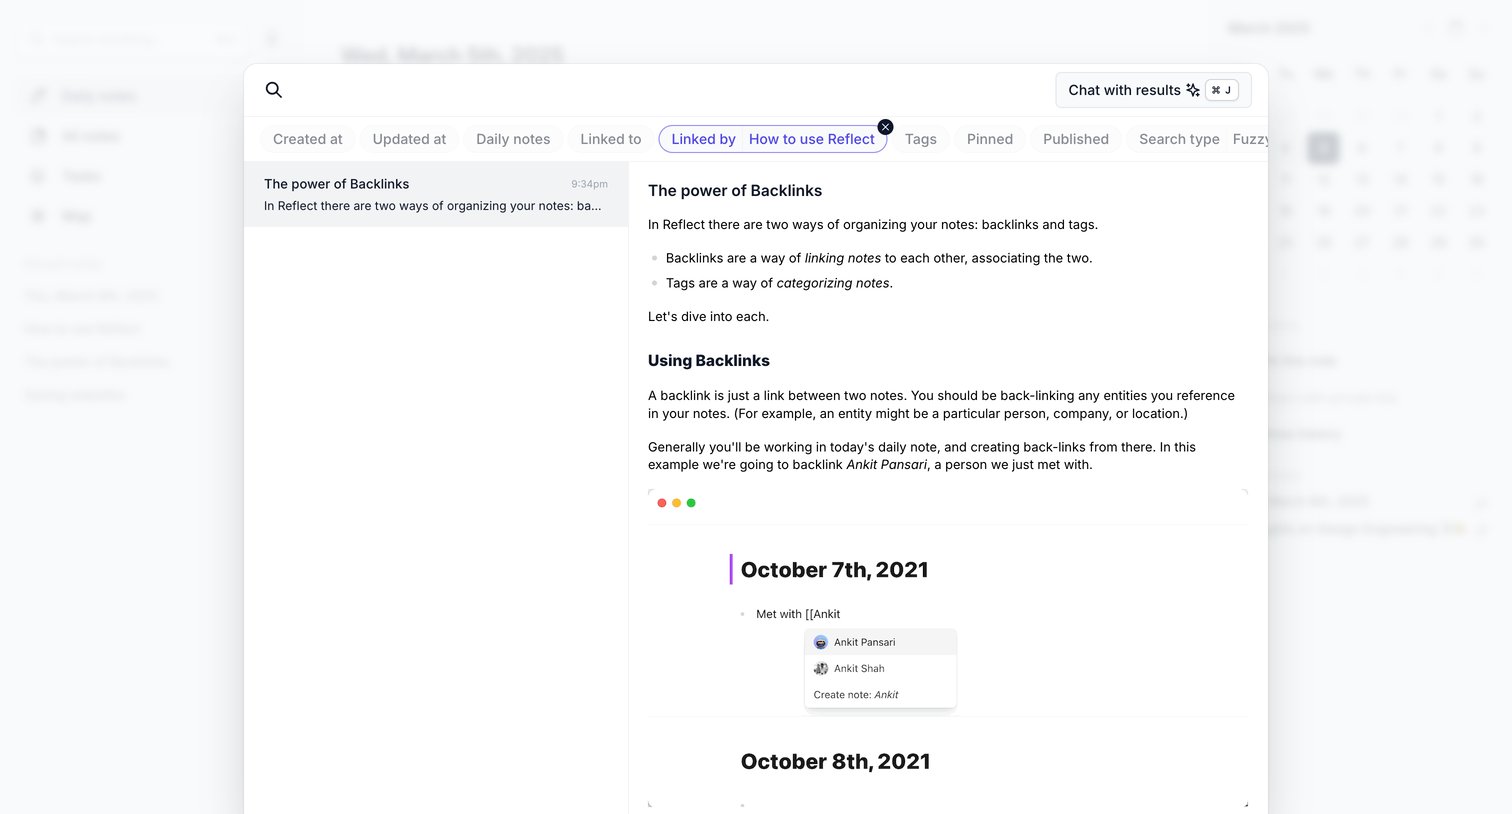The image size is (1512, 814).
Task: Toggle the Daily notes filter
Action: (x=513, y=139)
